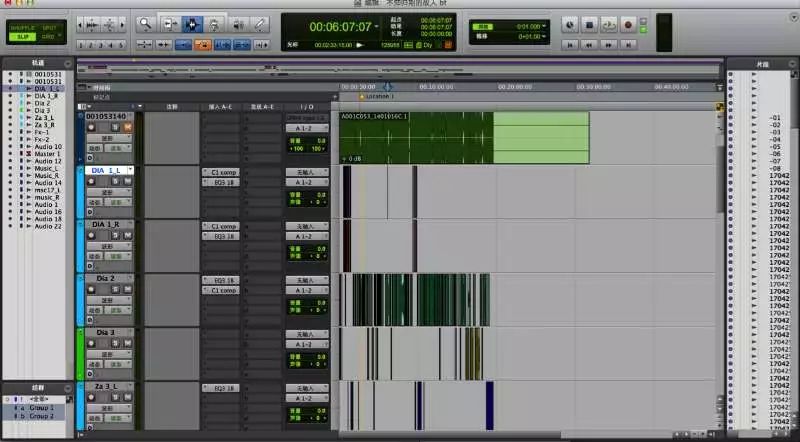Click transport Play loop button
The height and width of the screenshot is (442, 800).
[x=609, y=24]
